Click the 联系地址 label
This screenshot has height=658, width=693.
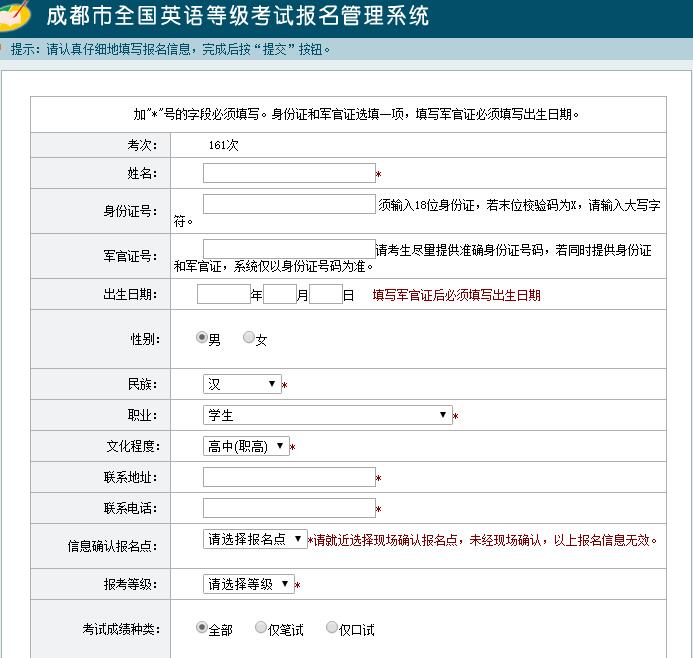click(130, 477)
